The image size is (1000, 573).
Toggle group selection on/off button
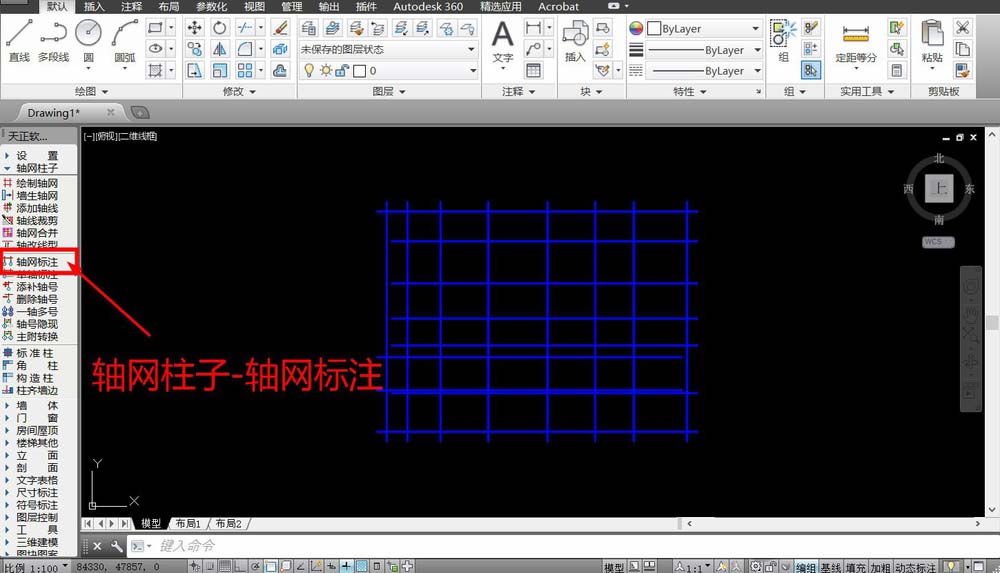(811, 70)
